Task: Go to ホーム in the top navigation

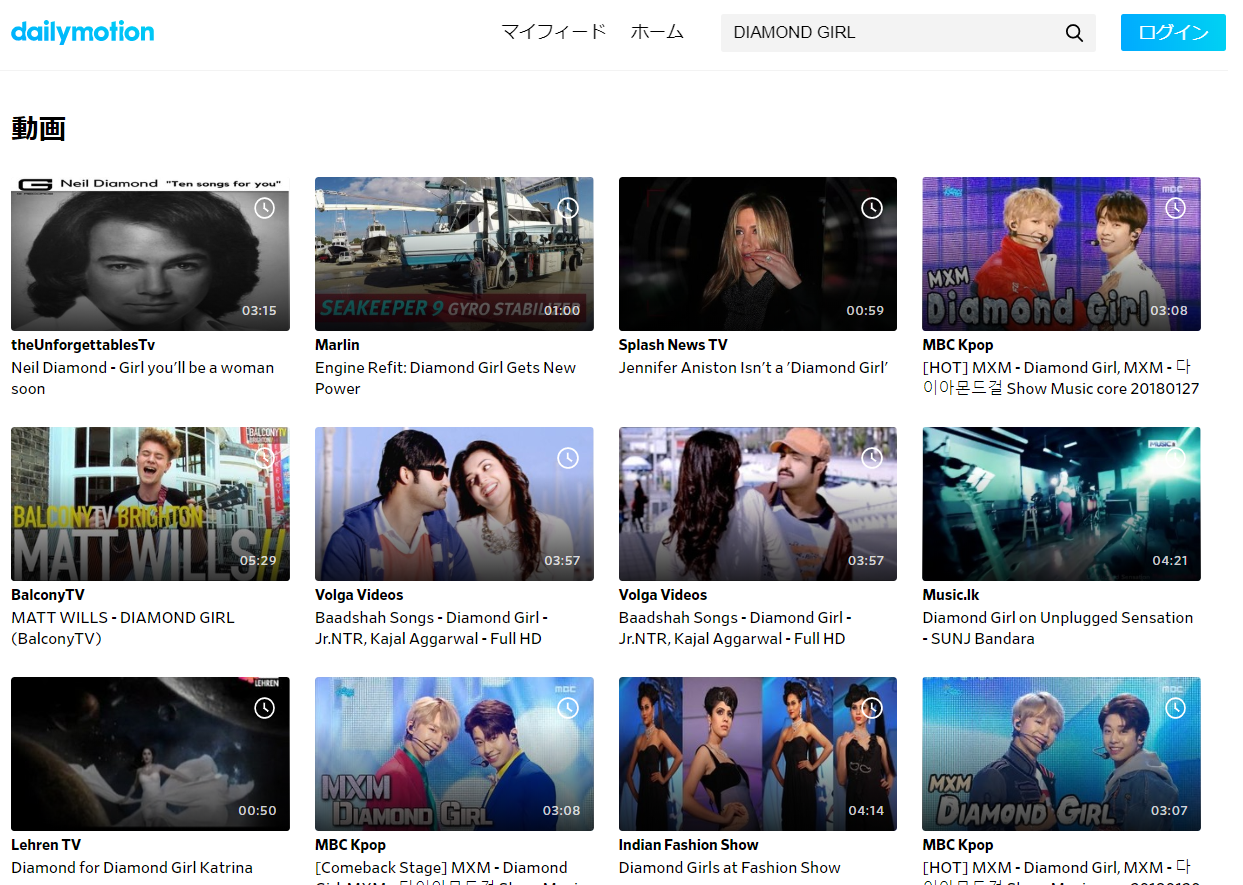Action: pos(657,32)
